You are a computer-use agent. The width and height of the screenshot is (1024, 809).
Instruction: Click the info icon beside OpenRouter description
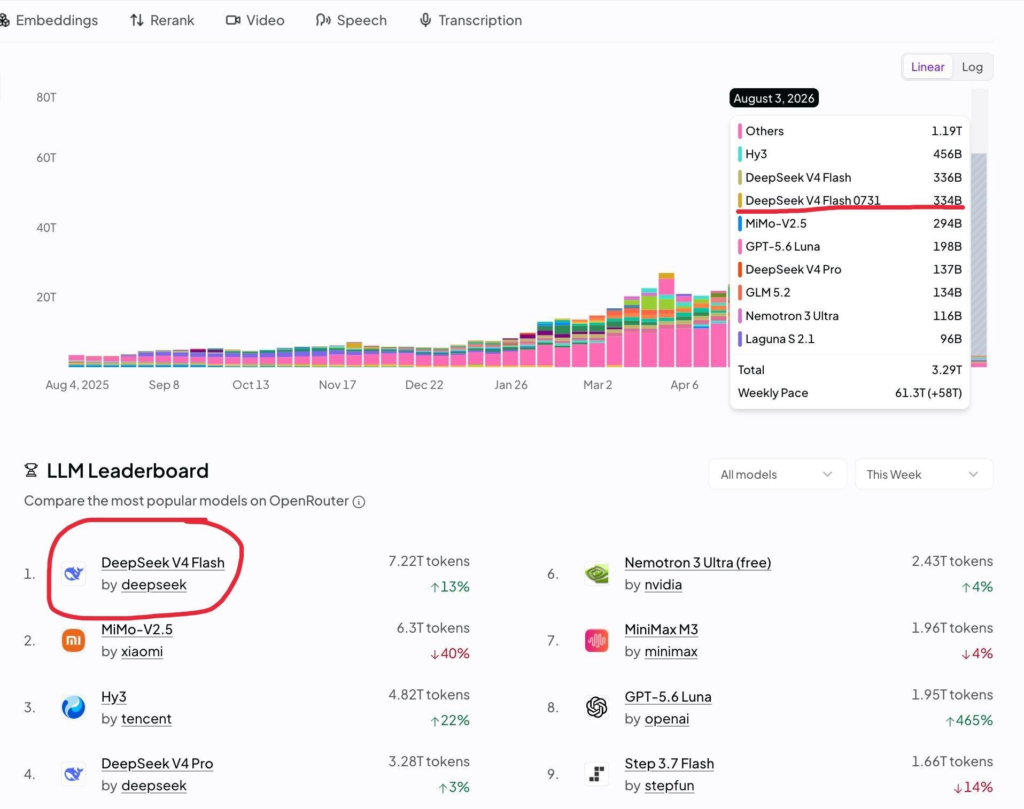point(359,501)
